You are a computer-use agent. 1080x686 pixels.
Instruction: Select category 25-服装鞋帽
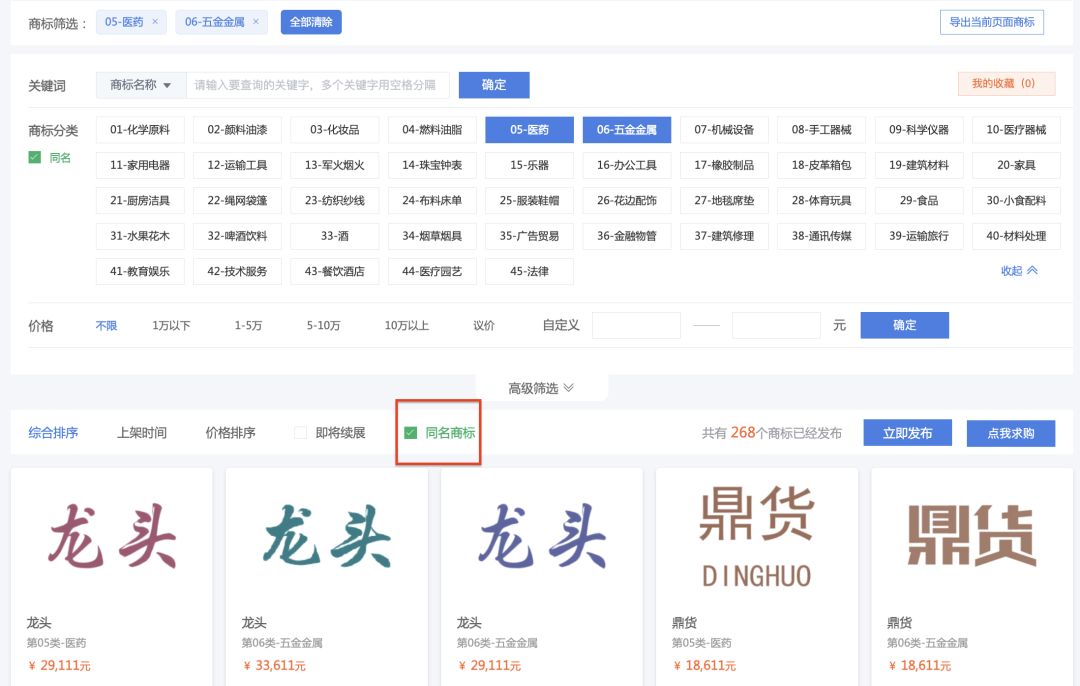[x=530, y=200]
